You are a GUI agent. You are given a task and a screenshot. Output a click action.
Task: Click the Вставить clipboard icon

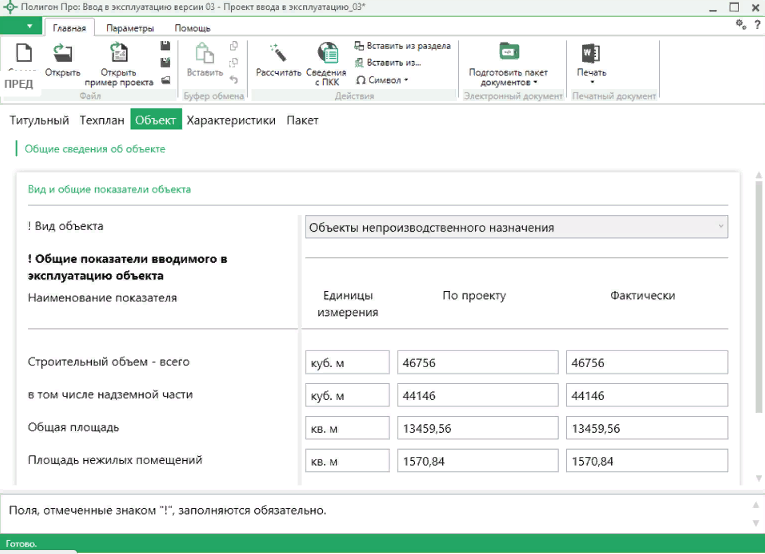204,54
